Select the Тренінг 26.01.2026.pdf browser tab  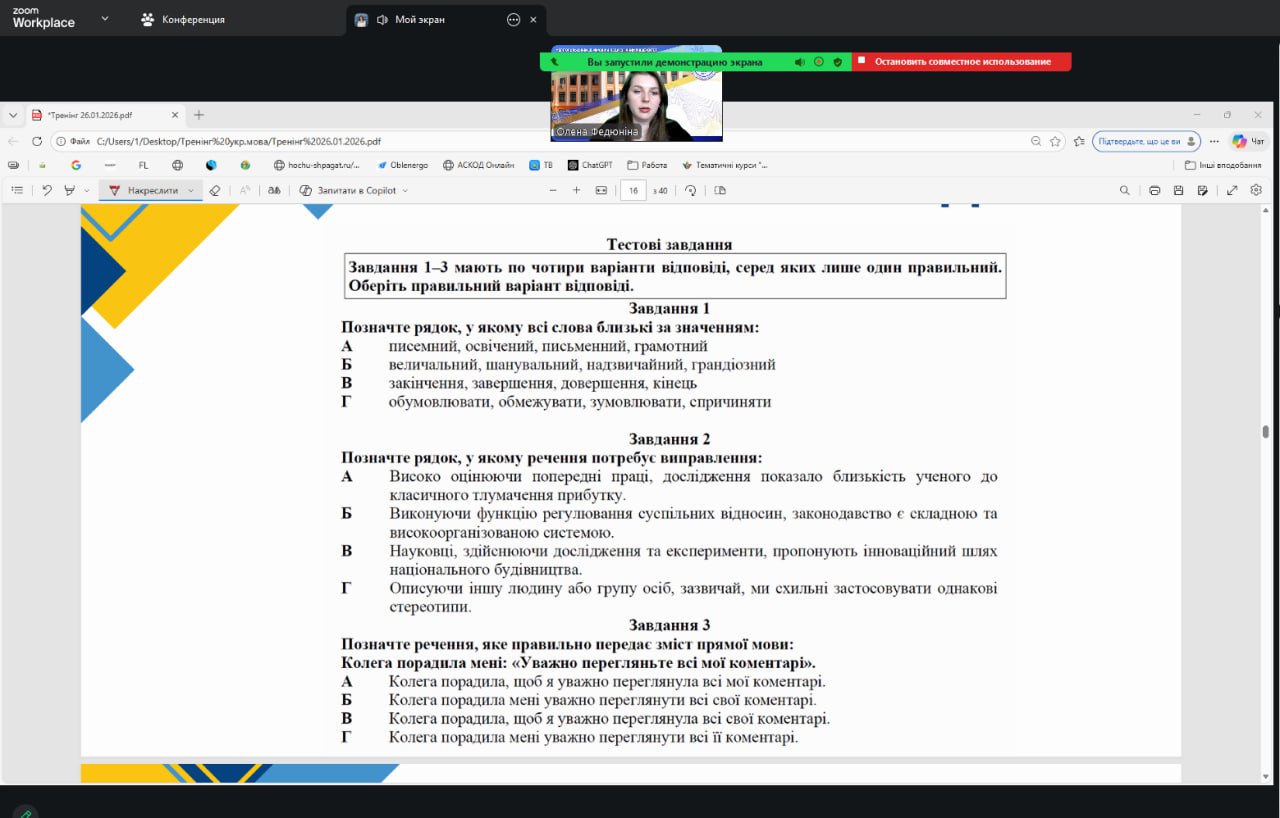[x=100, y=115]
